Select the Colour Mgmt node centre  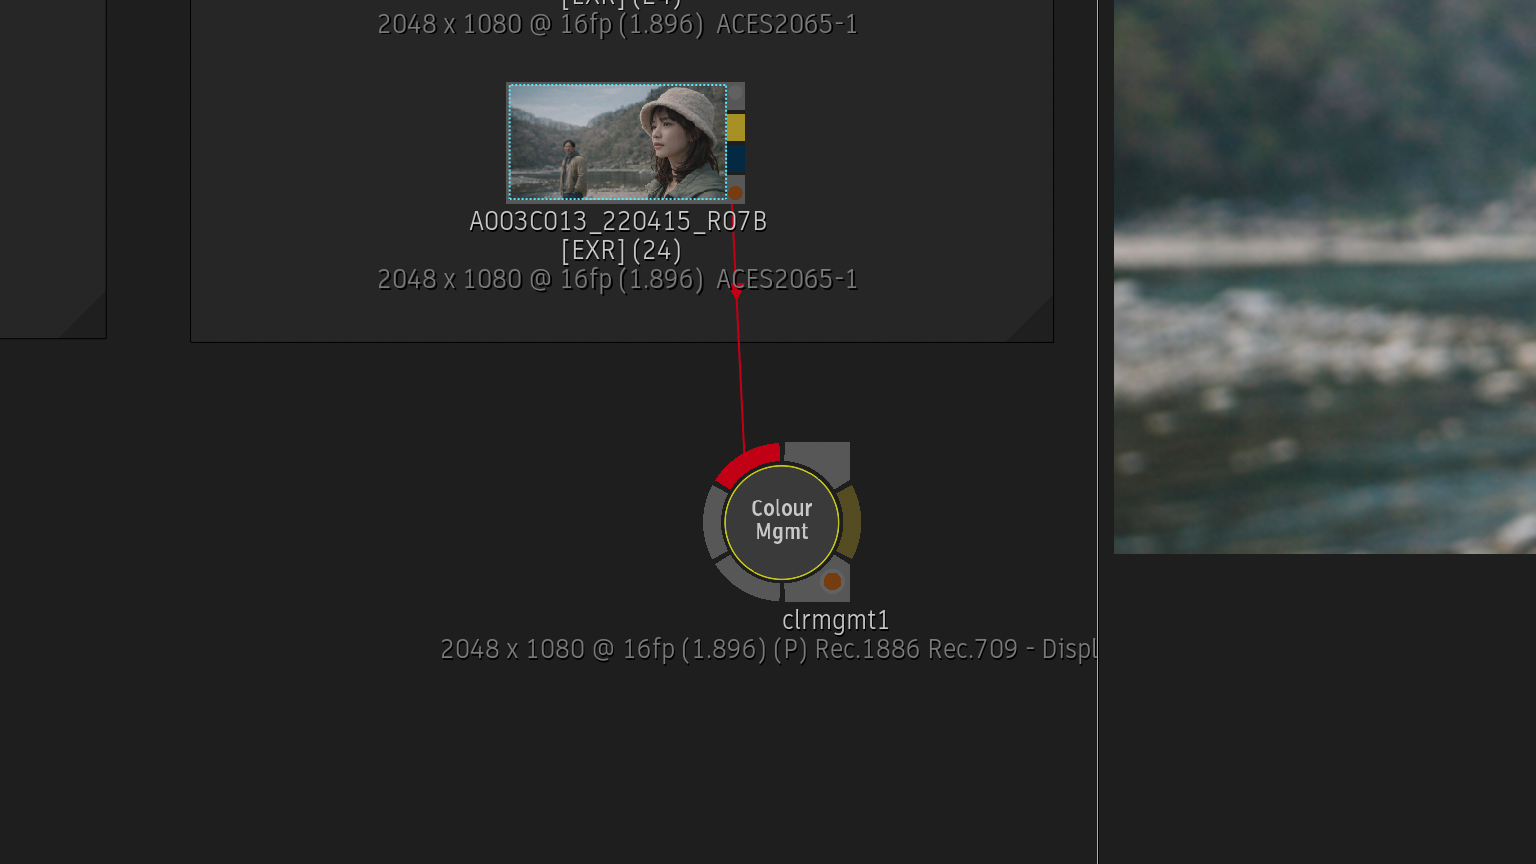click(x=782, y=522)
